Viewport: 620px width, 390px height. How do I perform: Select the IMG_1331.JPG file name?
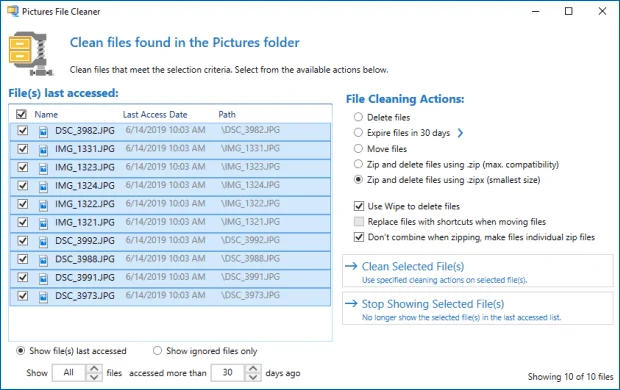[x=85, y=149]
